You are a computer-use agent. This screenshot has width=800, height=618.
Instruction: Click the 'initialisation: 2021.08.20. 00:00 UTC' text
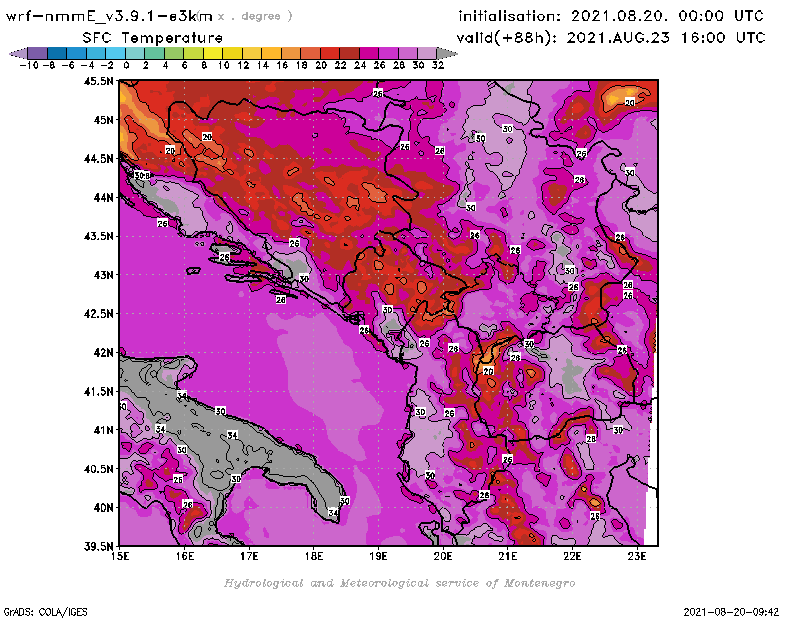(611, 16)
